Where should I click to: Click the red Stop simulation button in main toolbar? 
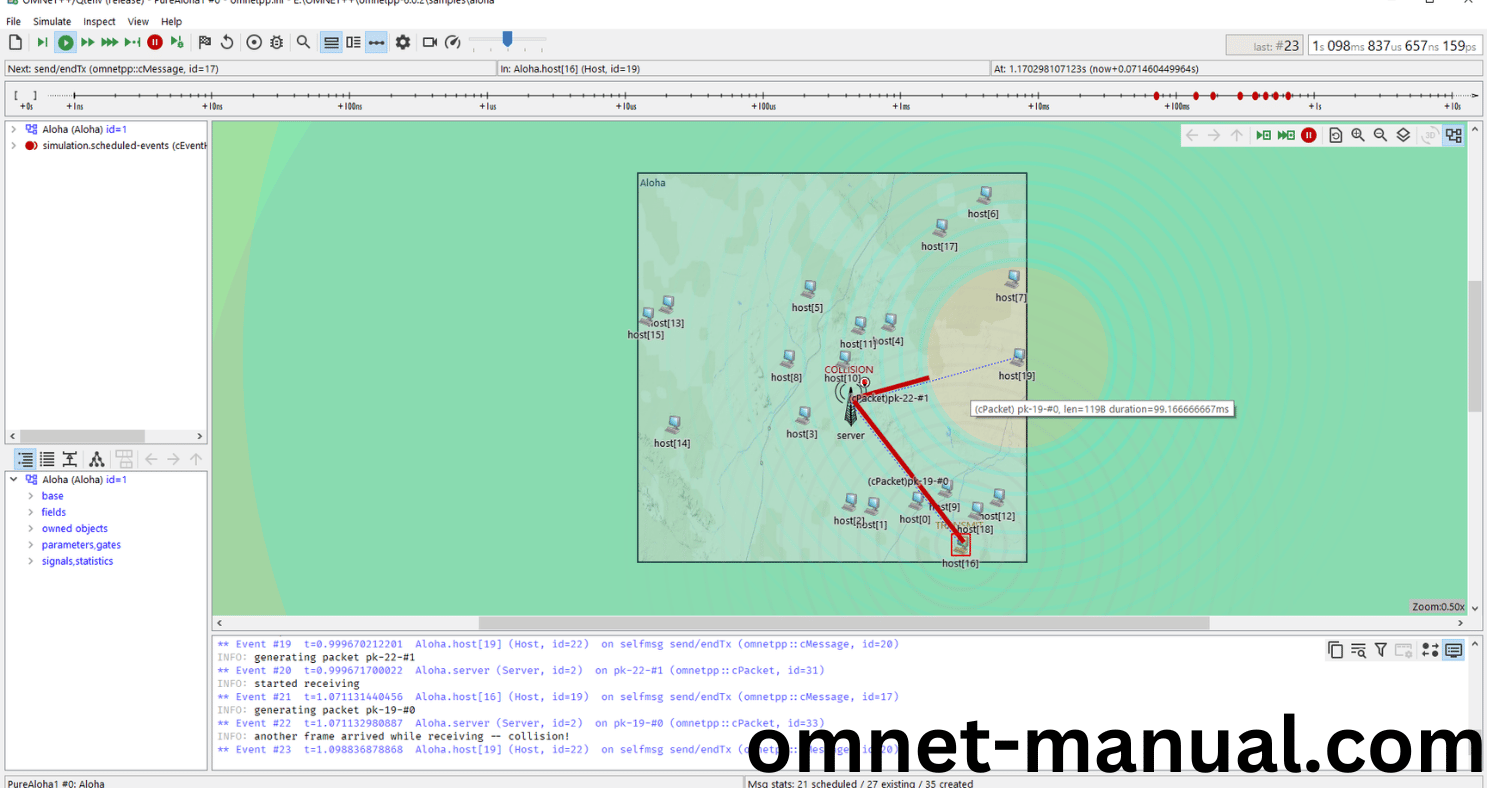point(155,42)
